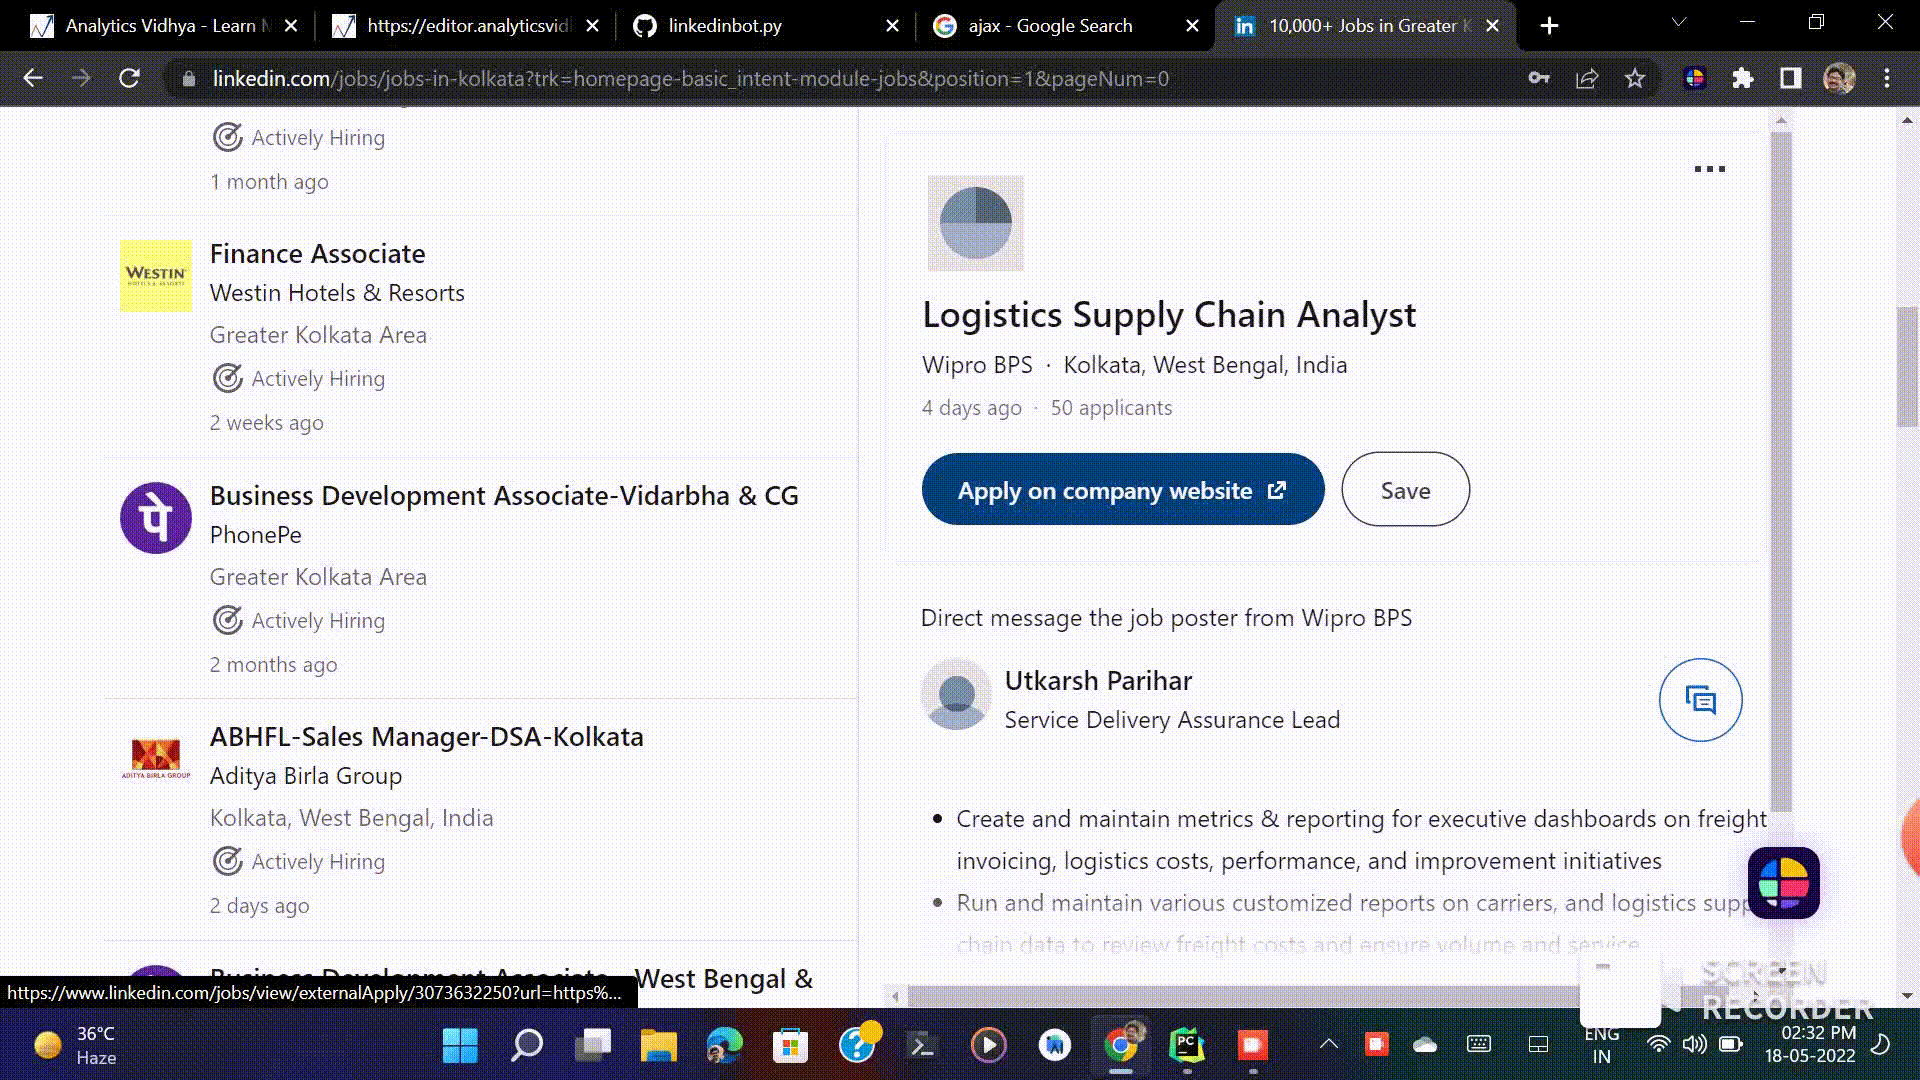Reload the LinkedIn jobs page
Image resolution: width=1920 pixels, height=1080 pixels.
[x=129, y=78]
